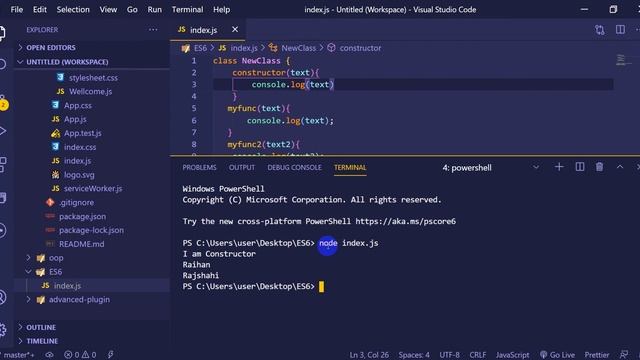Open the Run menu
Screen dimensions: 640x360
point(154,9)
